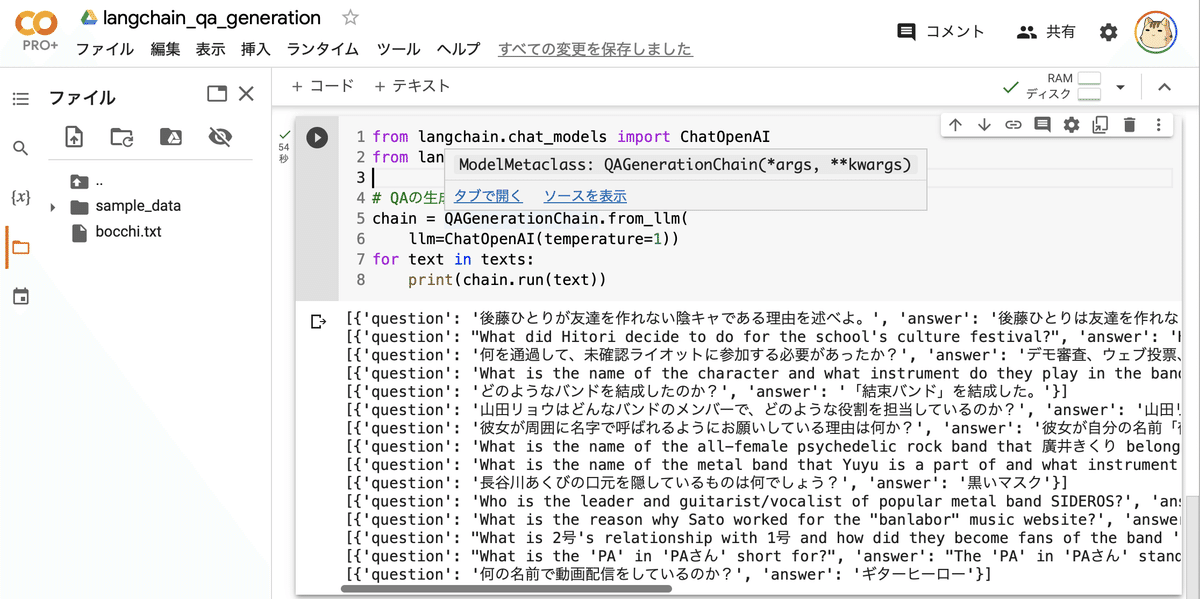1200x599 pixels.
Task: Open the ランタイム menu
Action: [x=323, y=49]
